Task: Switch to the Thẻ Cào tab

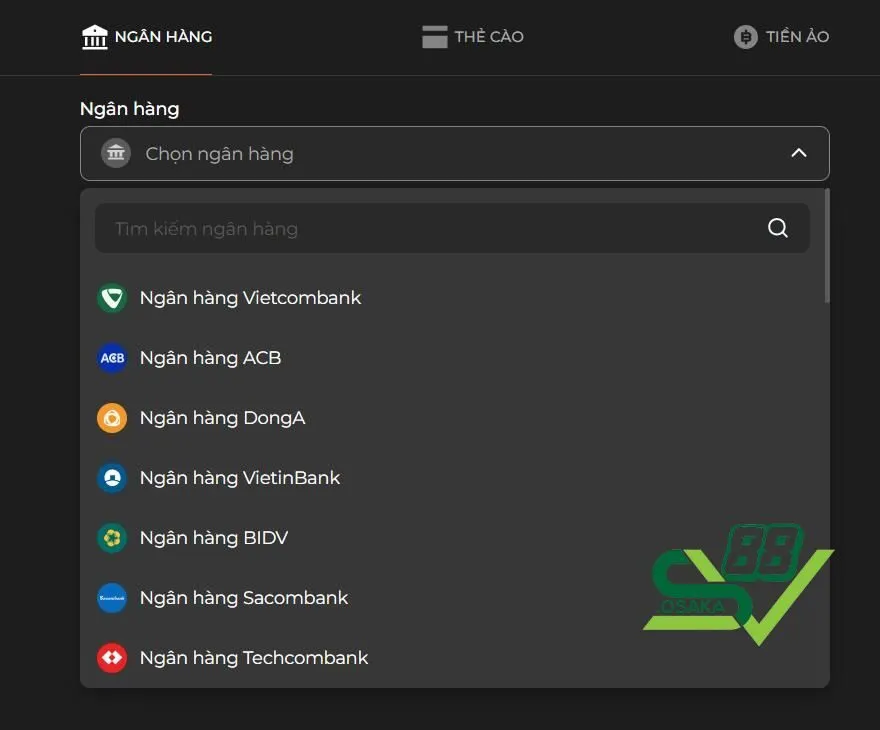Action: 473,37
